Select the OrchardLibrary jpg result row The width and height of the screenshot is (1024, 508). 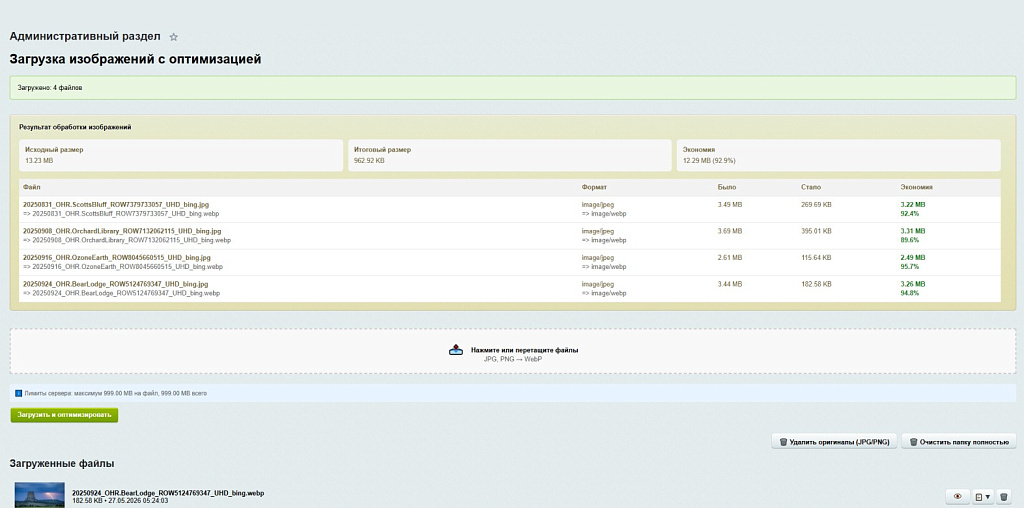(509, 236)
